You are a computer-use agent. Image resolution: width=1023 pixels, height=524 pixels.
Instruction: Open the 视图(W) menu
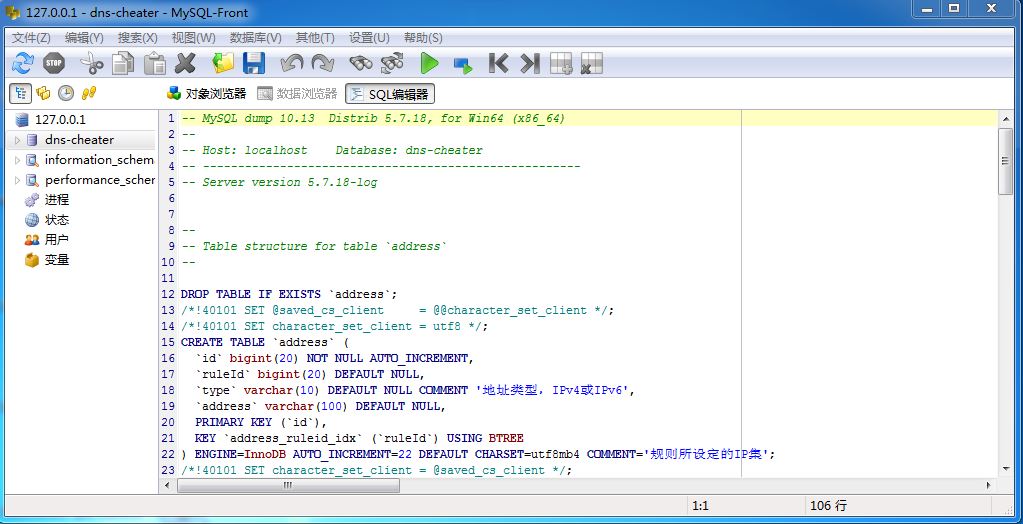click(194, 38)
